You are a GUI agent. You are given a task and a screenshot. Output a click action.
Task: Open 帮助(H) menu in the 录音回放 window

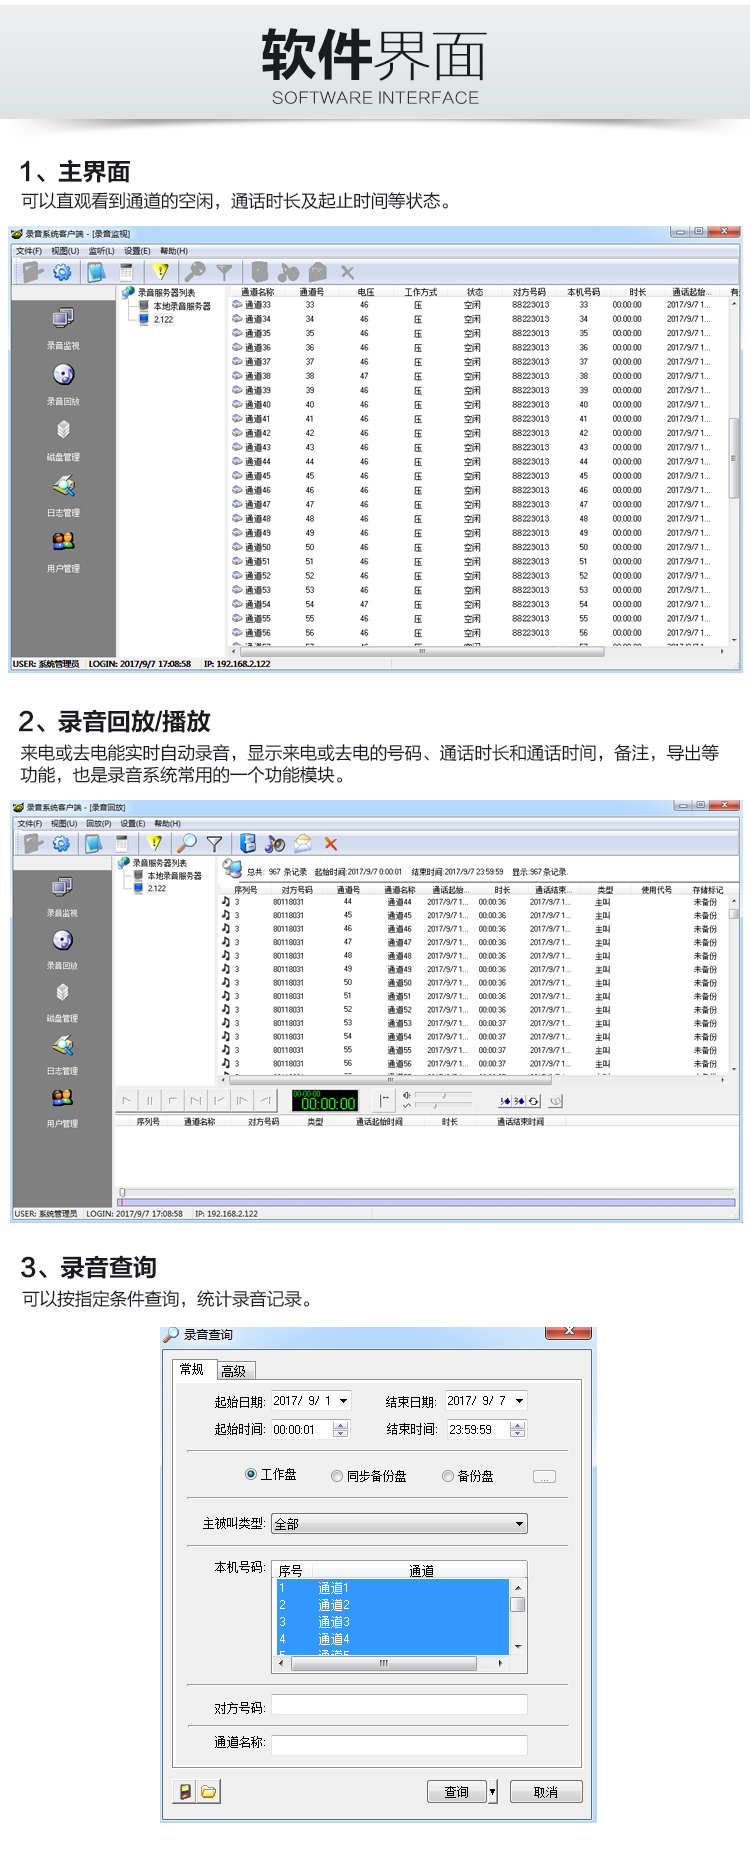pyautogui.click(x=167, y=823)
